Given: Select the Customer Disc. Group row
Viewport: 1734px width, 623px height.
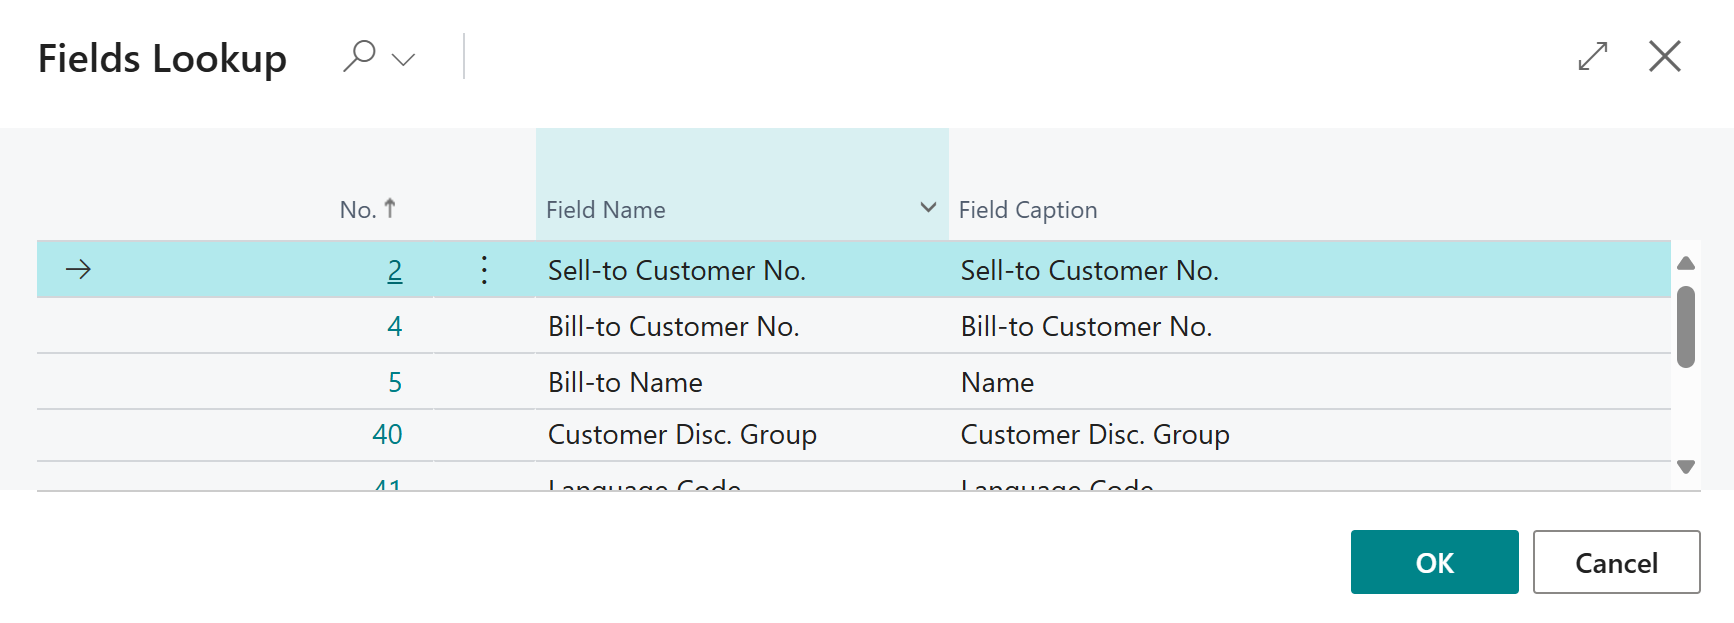Looking at the screenshot, I should click(683, 434).
